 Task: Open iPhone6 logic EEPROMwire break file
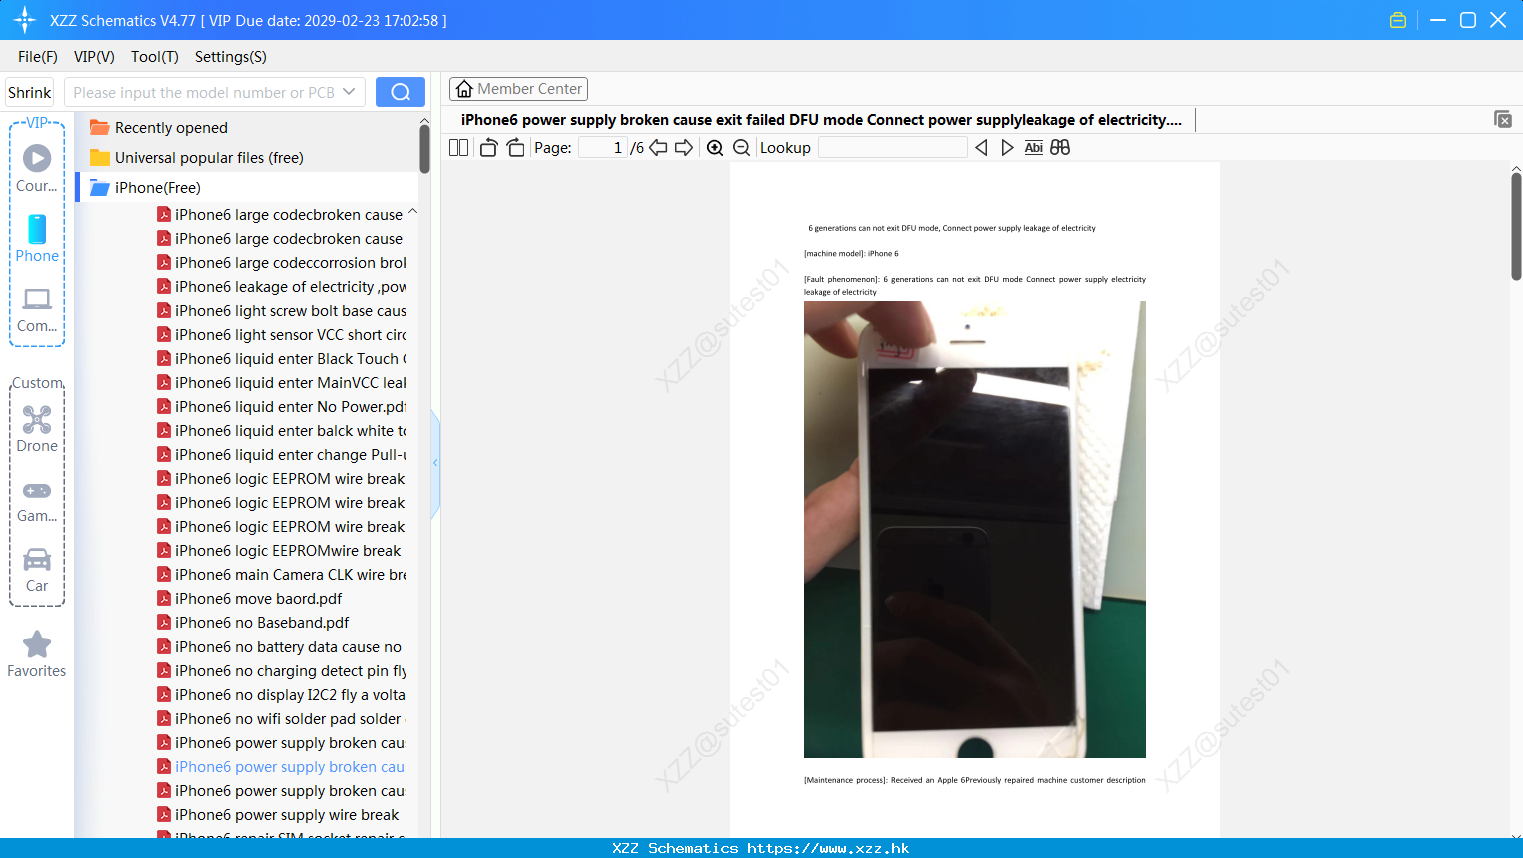click(x=279, y=551)
